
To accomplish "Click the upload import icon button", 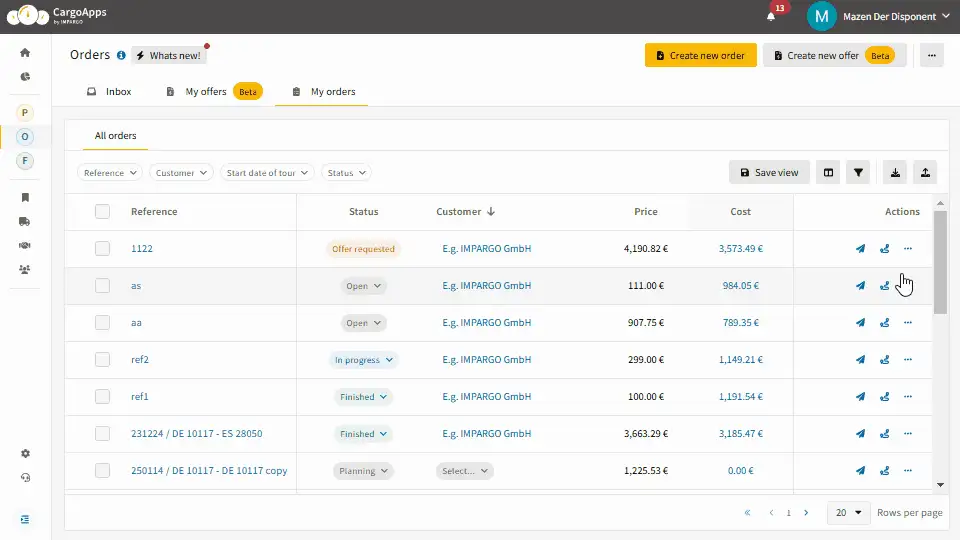I will pos(925,173).
